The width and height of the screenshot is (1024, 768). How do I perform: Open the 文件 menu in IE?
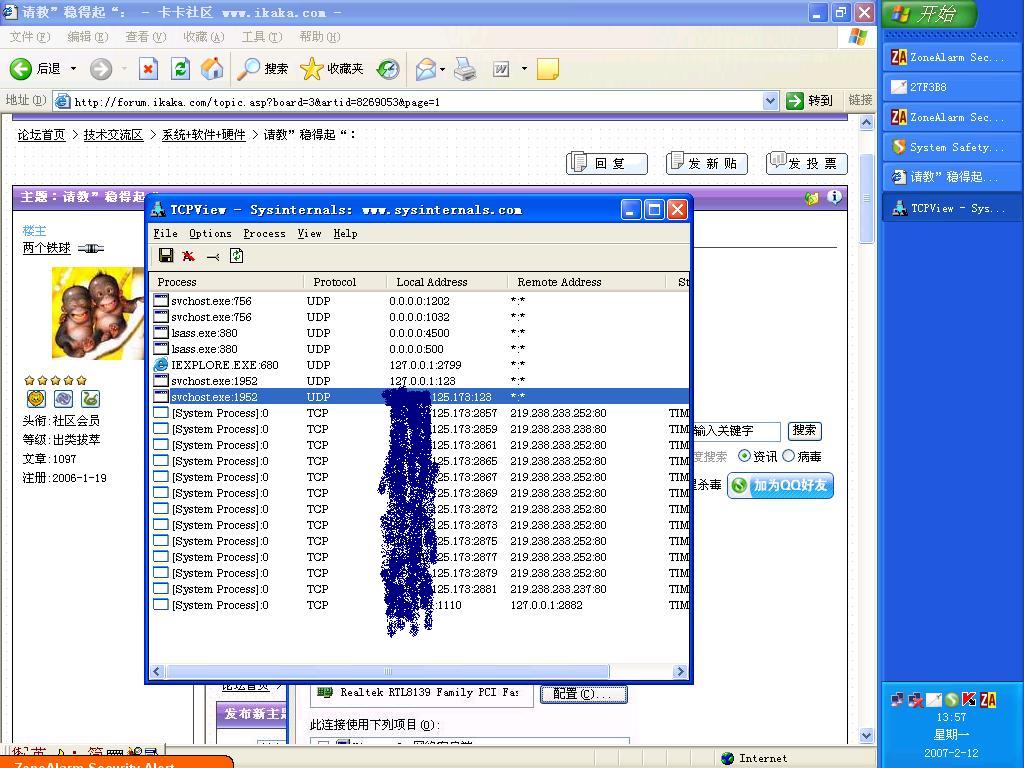(x=30, y=37)
